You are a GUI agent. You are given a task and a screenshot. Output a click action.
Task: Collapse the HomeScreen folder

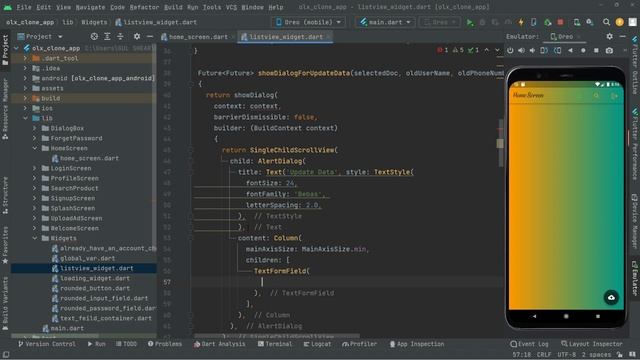(x=35, y=148)
